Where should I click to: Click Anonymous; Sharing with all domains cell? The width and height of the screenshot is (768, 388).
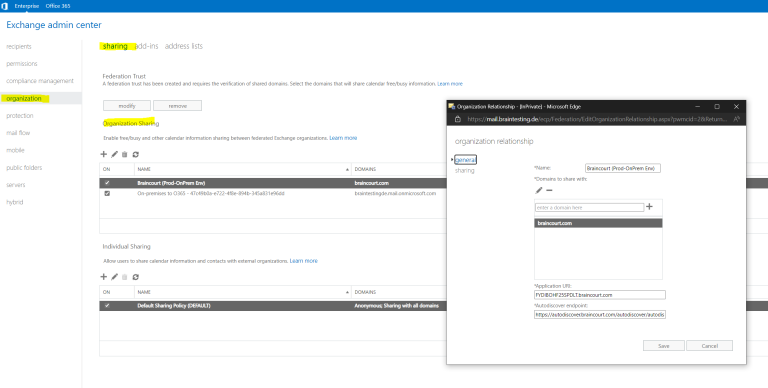click(397, 306)
